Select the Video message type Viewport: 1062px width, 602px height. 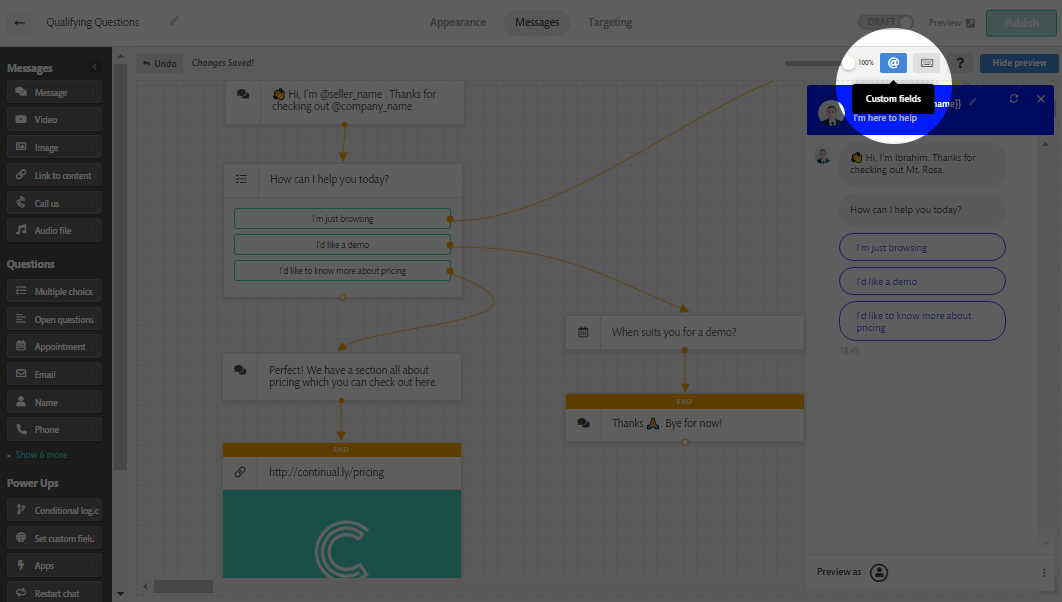53,119
